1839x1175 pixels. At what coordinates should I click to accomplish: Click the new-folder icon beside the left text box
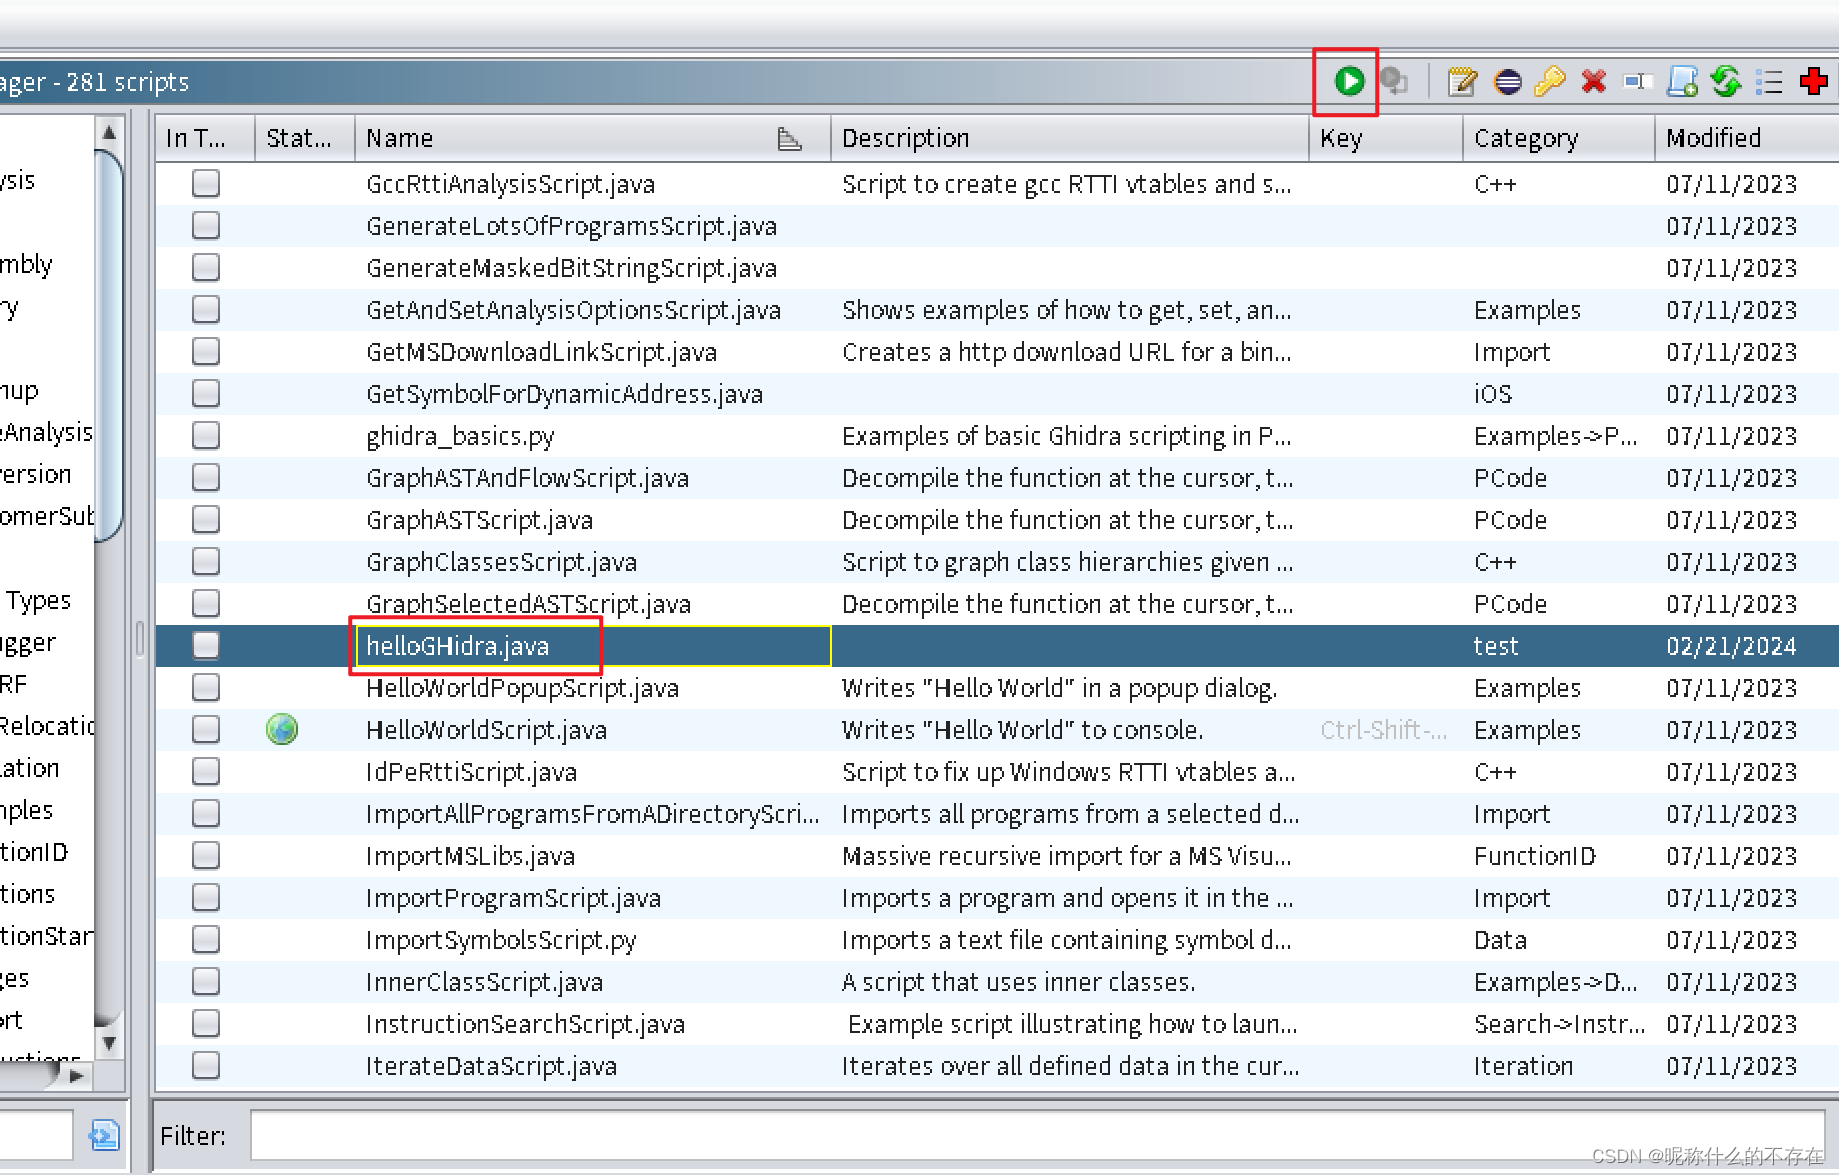point(103,1135)
